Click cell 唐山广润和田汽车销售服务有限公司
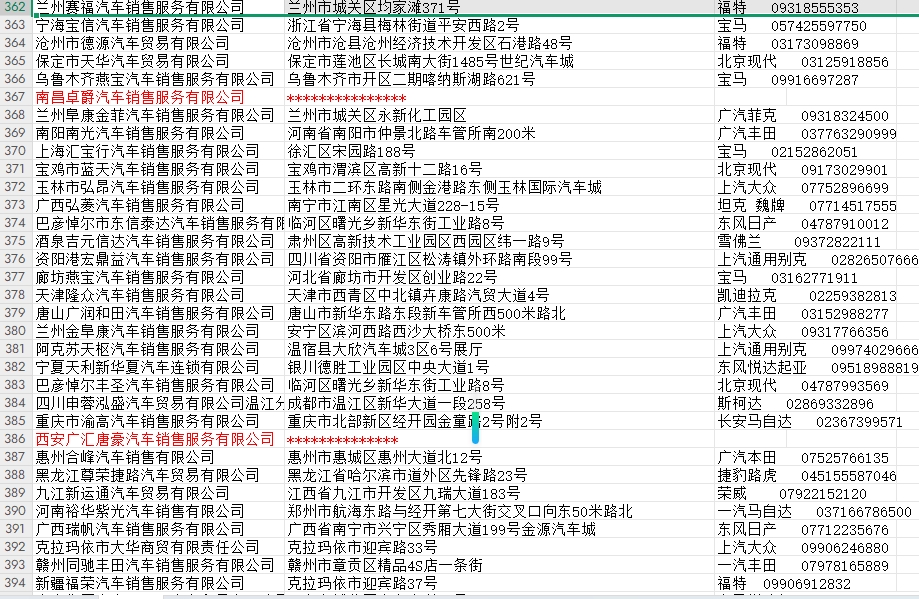 tap(155, 314)
